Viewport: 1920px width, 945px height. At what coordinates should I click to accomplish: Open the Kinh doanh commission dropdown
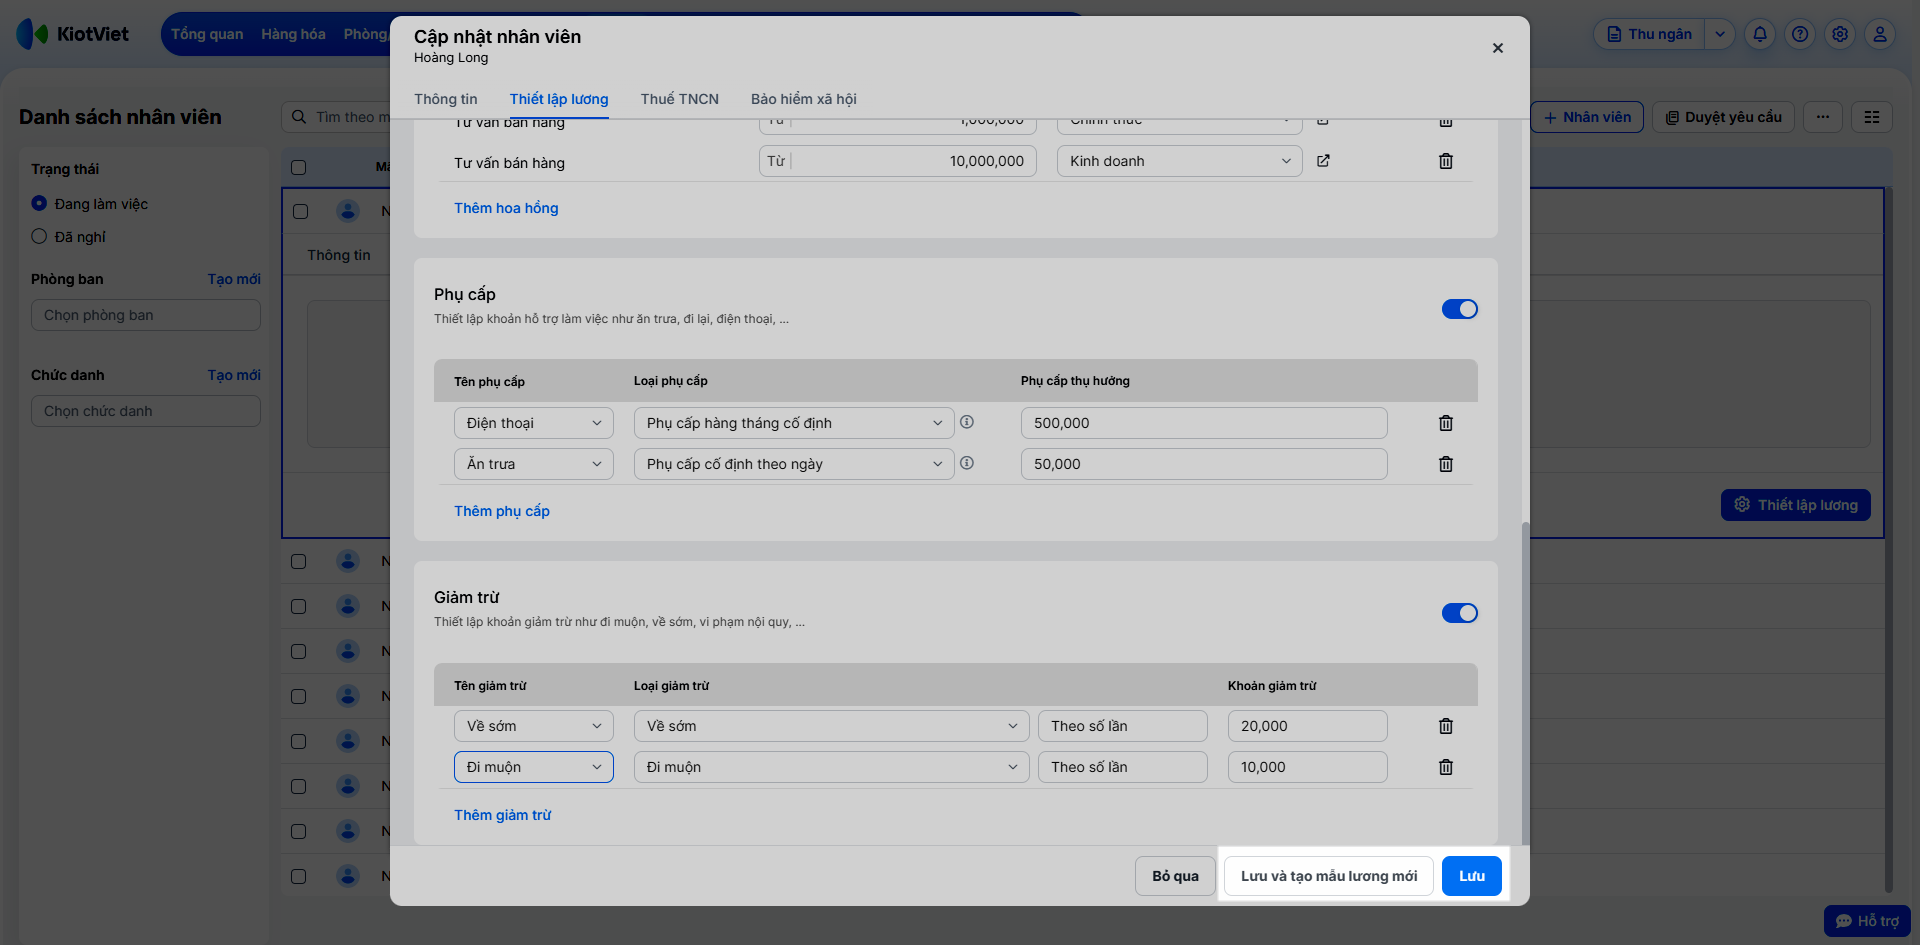(x=1179, y=161)
